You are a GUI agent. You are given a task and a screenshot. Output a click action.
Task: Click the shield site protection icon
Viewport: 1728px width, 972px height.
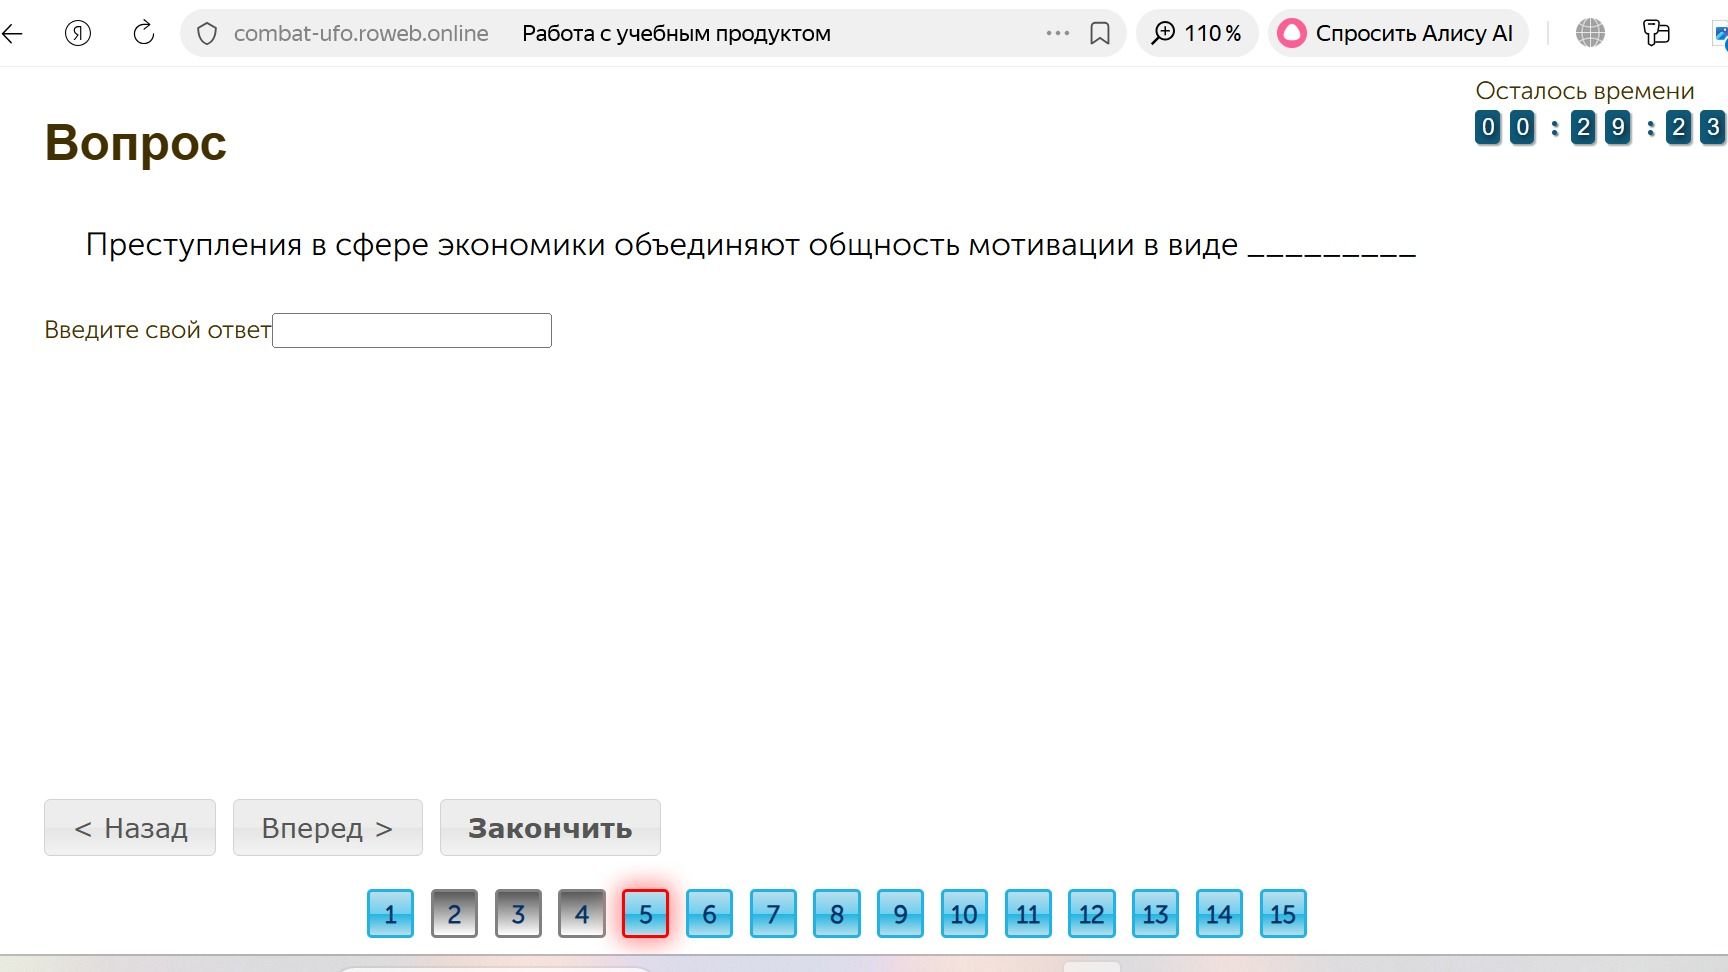[x=207, y=34]
